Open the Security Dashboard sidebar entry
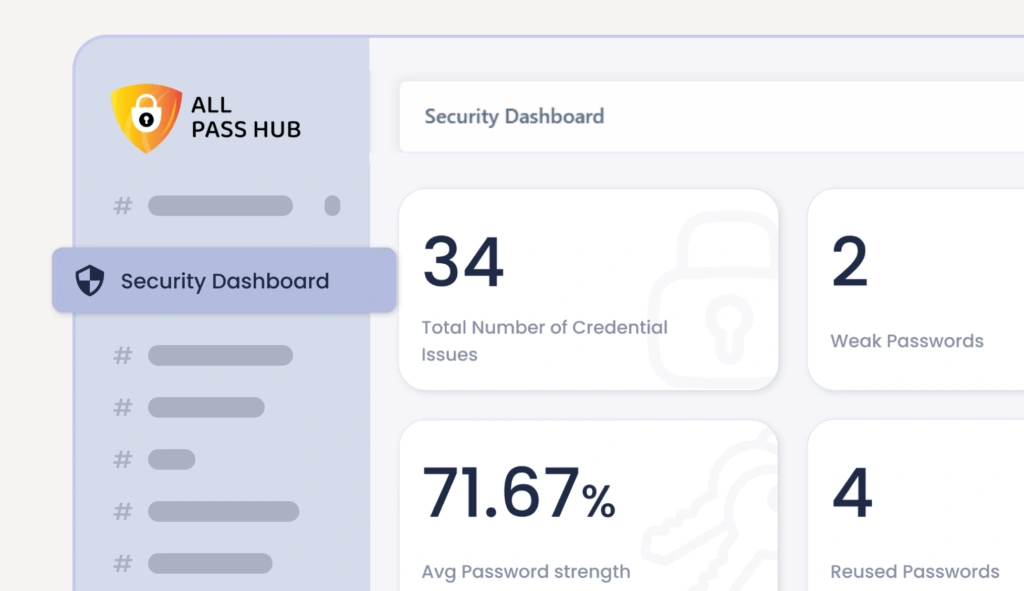Screen dimensions: 1024x591 [224, 281]
